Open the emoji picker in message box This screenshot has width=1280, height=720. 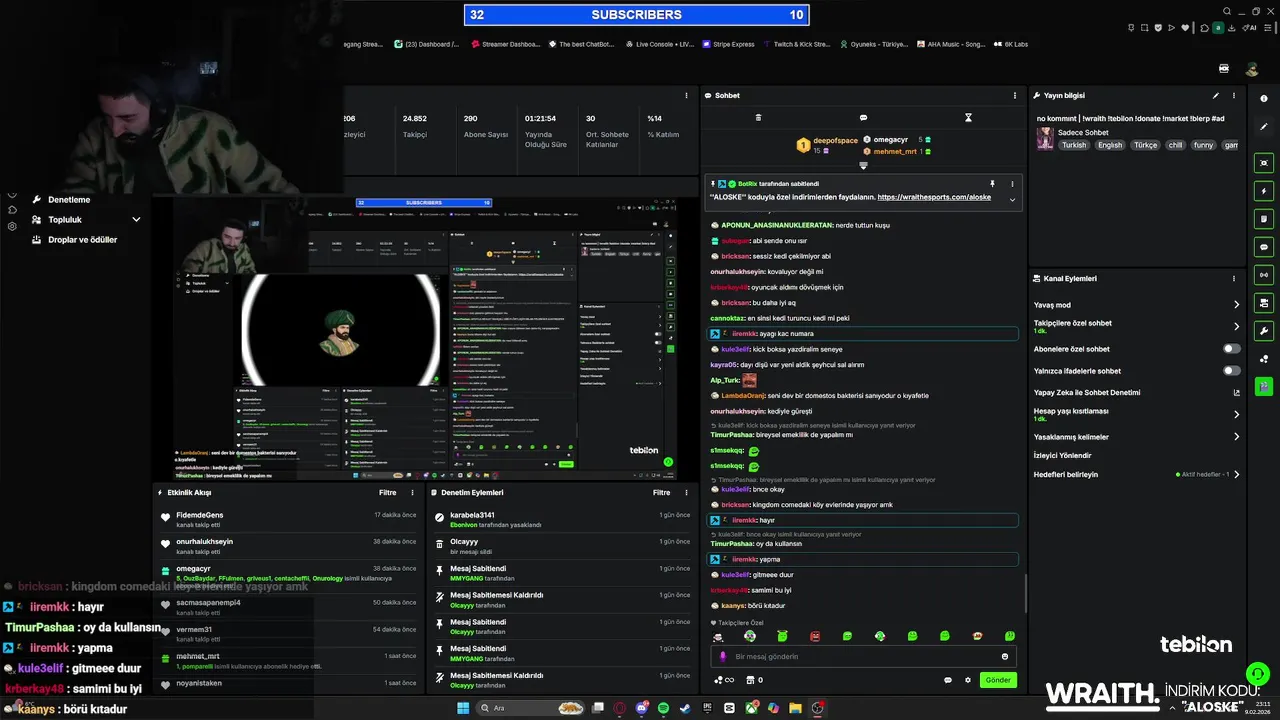click(1005, 657)
